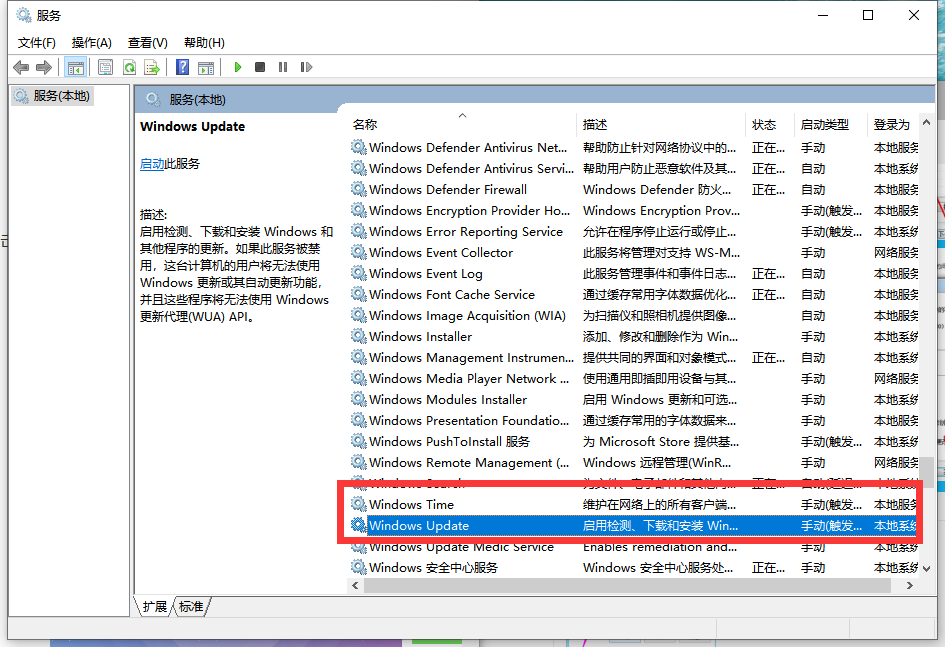Switch to the 标准 tab
The image size is (945, 647).
click(x=192, y=607)
